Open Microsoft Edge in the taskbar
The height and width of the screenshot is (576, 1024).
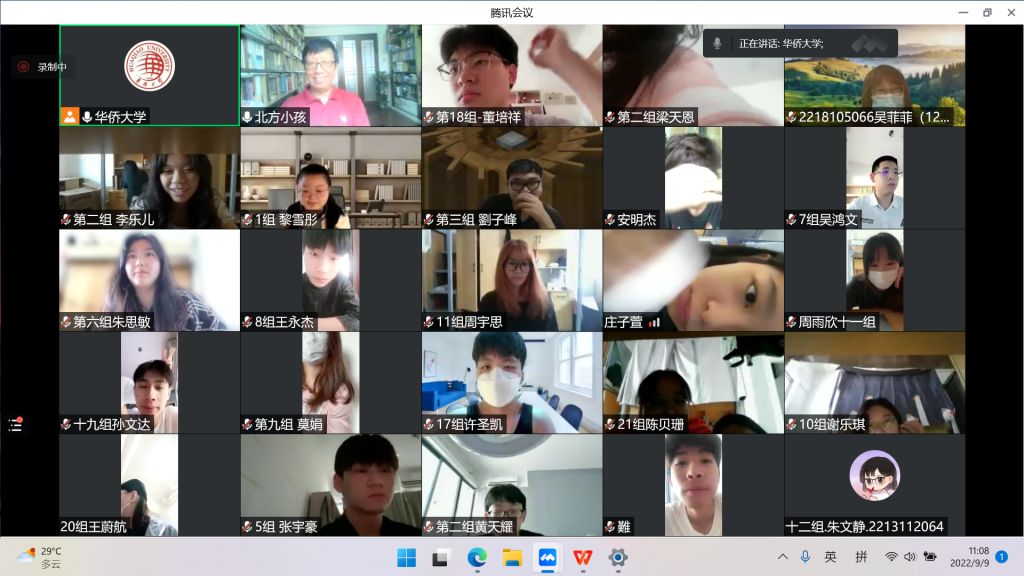[477, 557]
